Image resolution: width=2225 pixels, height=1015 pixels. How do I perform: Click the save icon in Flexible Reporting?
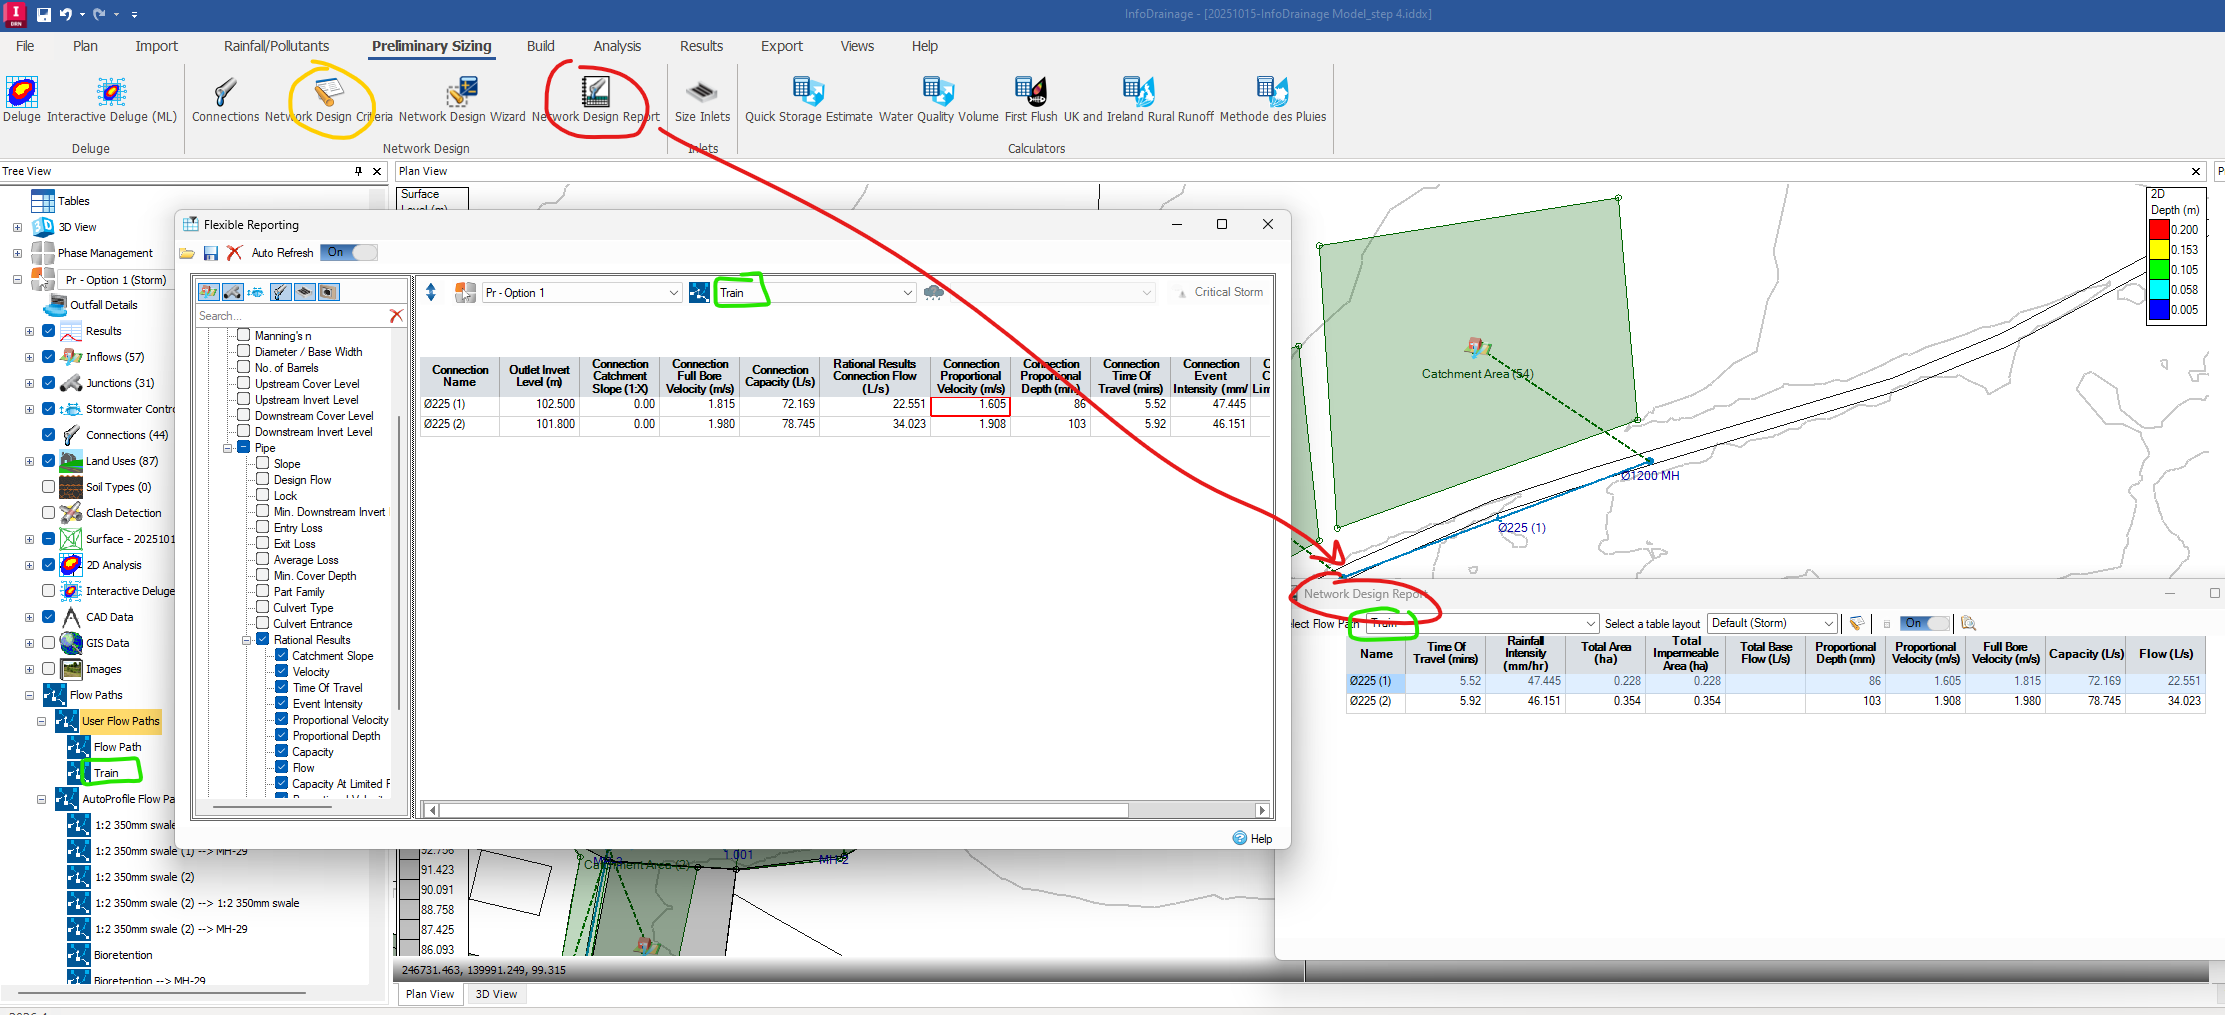point(211,253)
